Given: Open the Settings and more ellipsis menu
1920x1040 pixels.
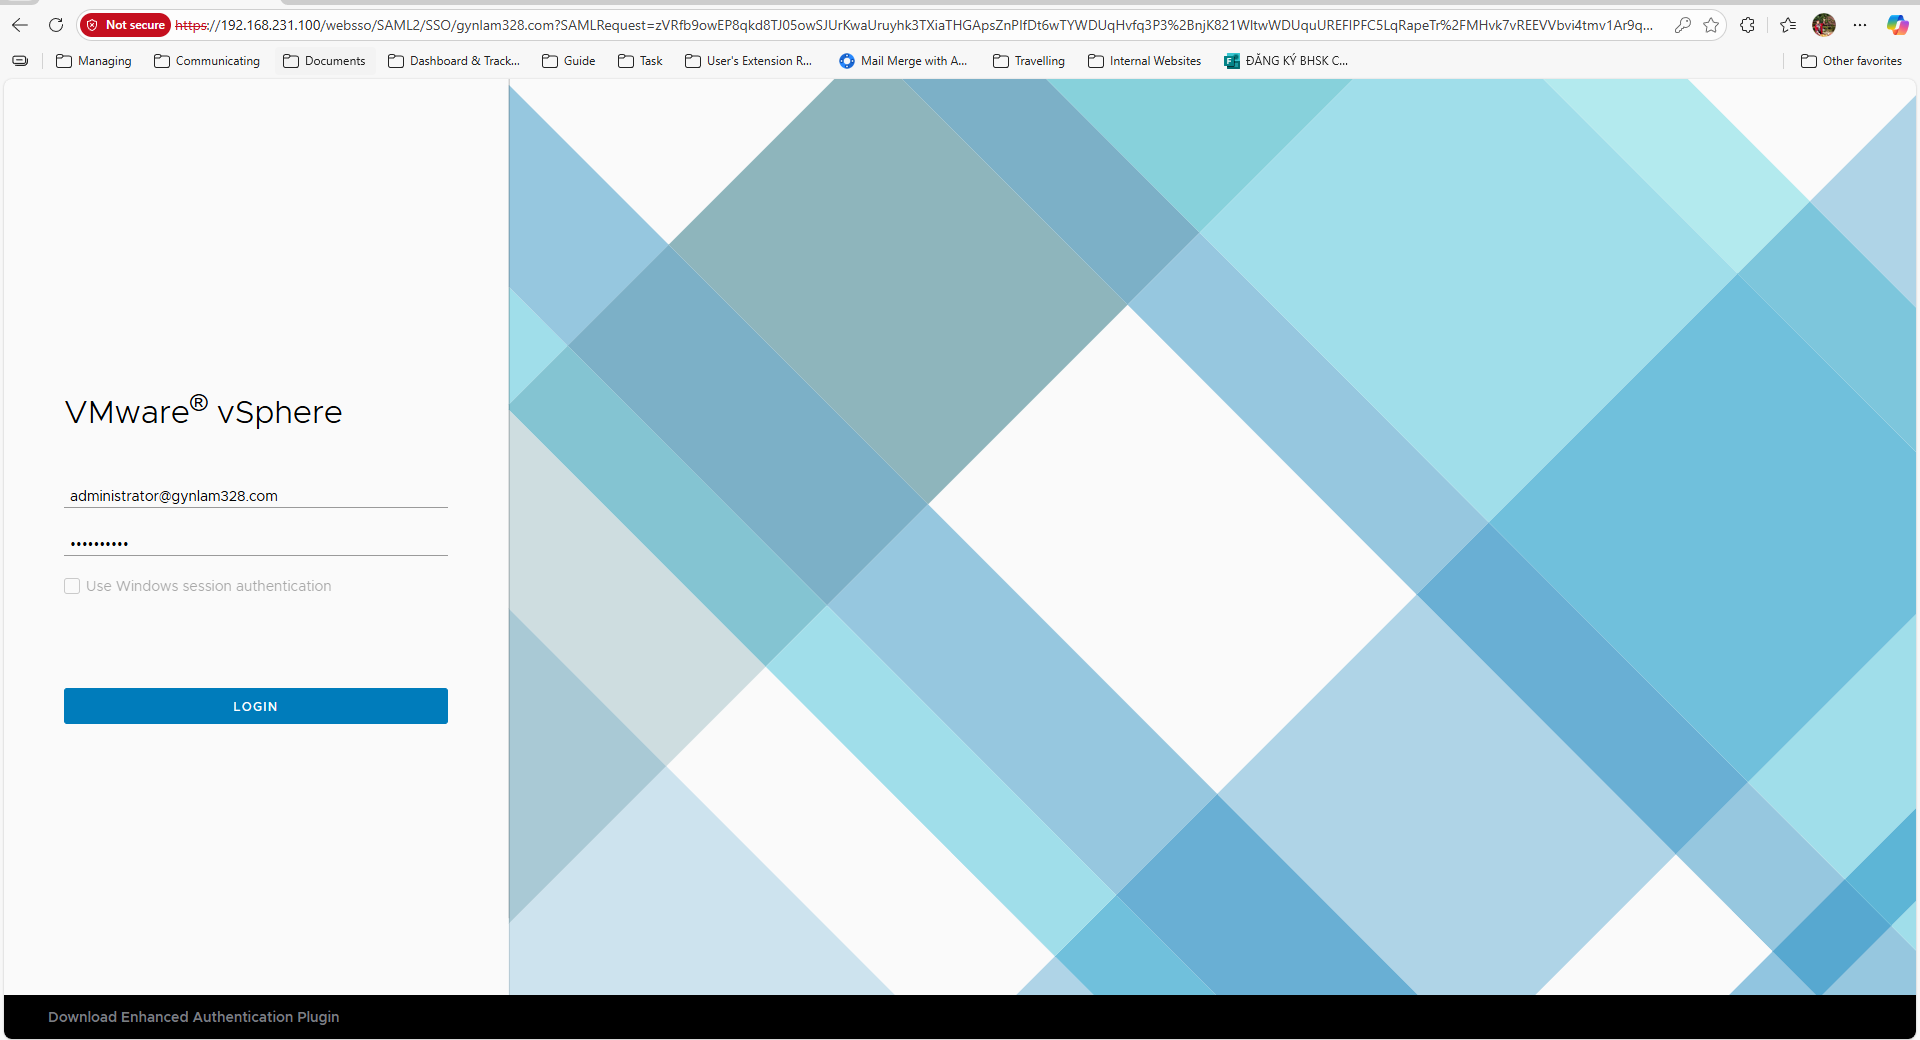Looking at the screenshot, I should pos(1860,25).
